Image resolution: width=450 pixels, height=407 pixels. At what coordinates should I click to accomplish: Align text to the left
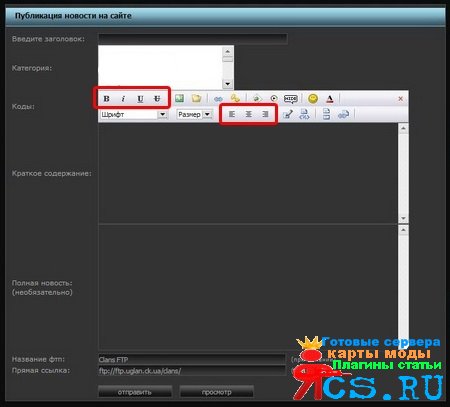pyautogui.click(x=232, y=114)
